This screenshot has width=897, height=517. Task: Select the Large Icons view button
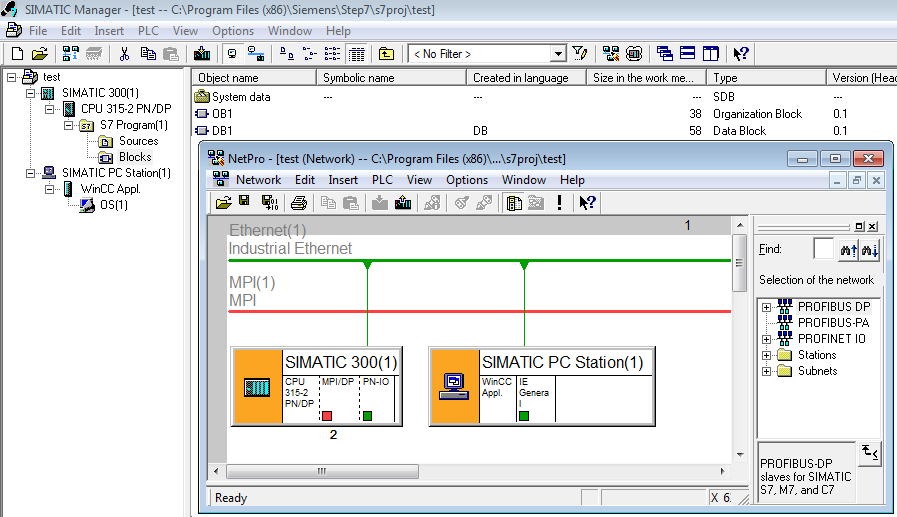[x=287, y=54]
